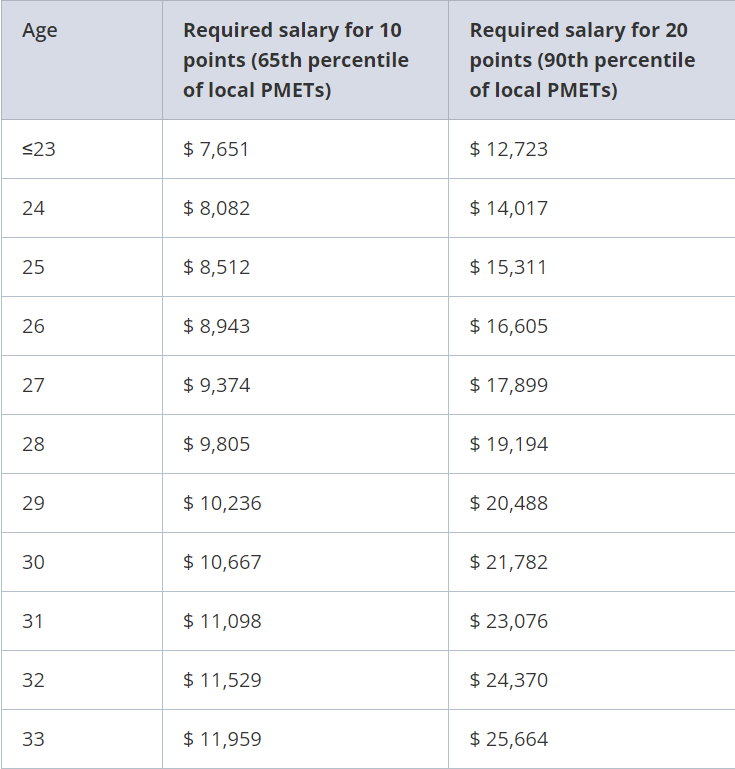This screenshot has height=769, width=735.
Task: Select the age 26 cell
Action: click(x=33, y=326)
